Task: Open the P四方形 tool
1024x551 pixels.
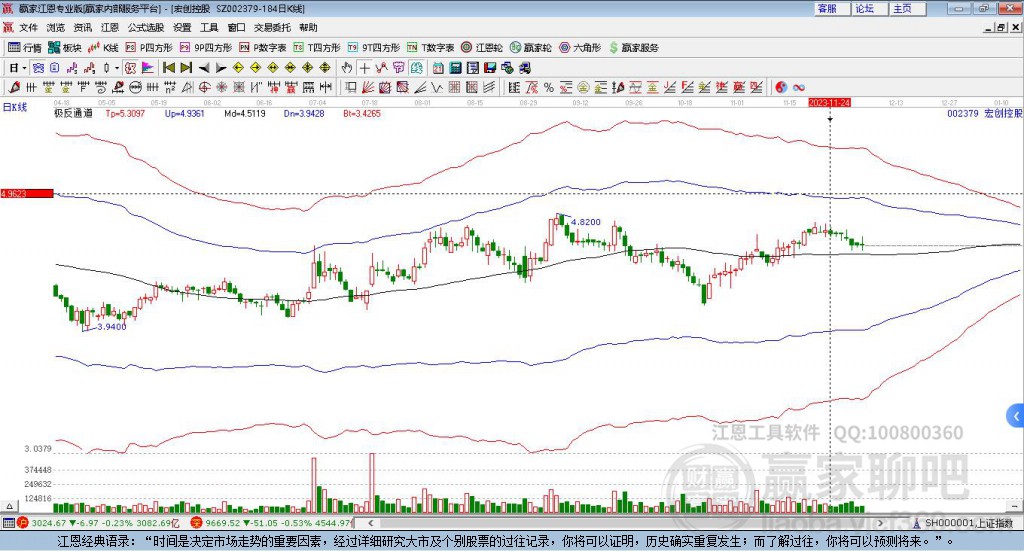Action: coord(149,48)
